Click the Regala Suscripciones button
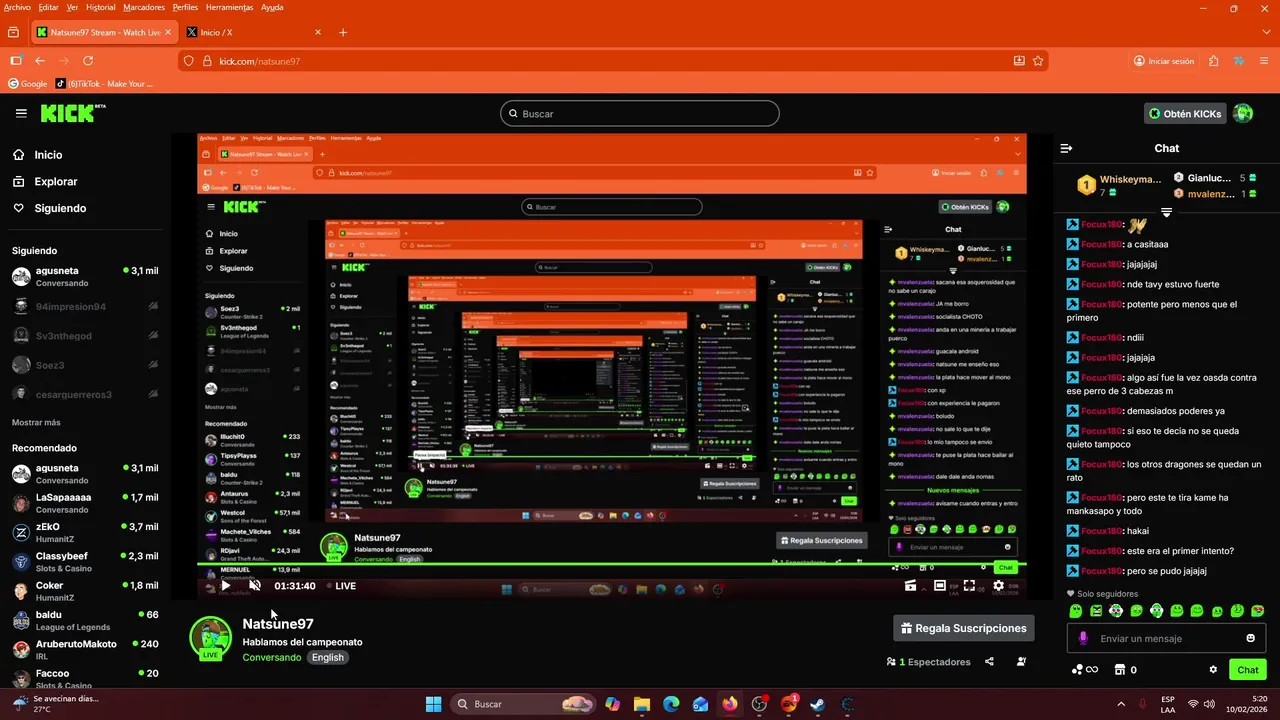This screenshot has height=720, width=1280. [964, 628]
